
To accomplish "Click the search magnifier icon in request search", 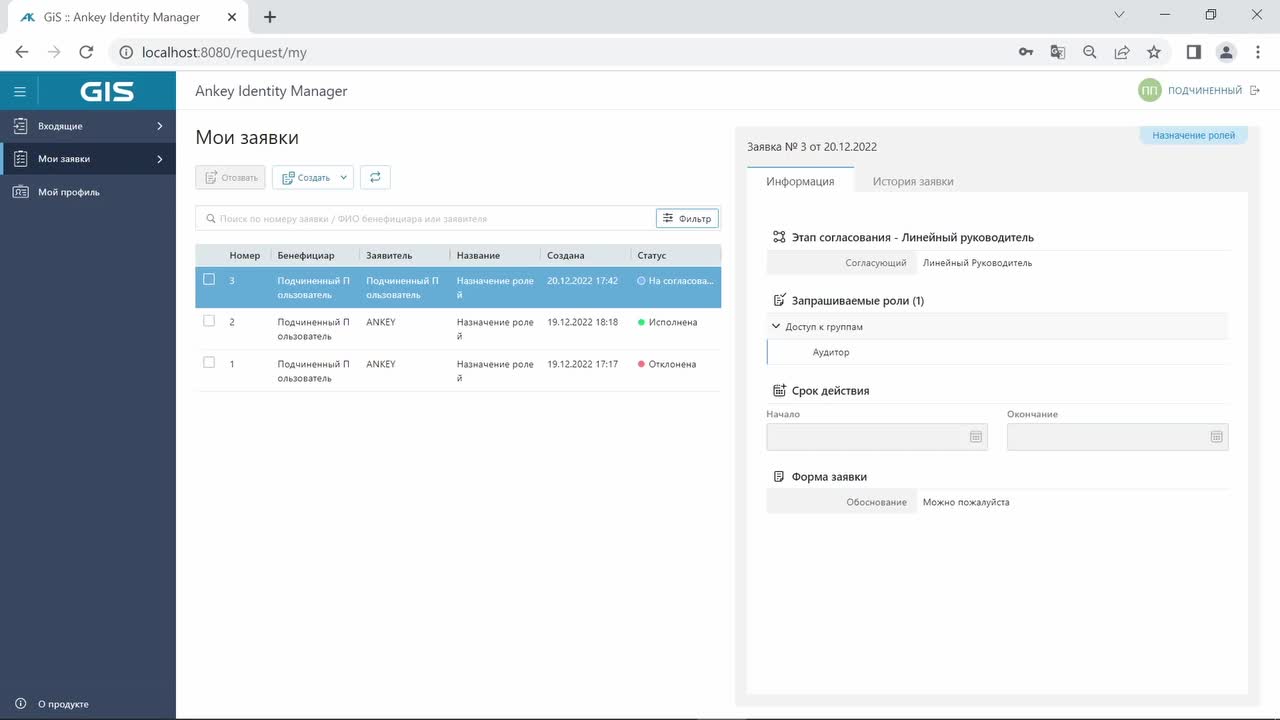I will 210,218.
